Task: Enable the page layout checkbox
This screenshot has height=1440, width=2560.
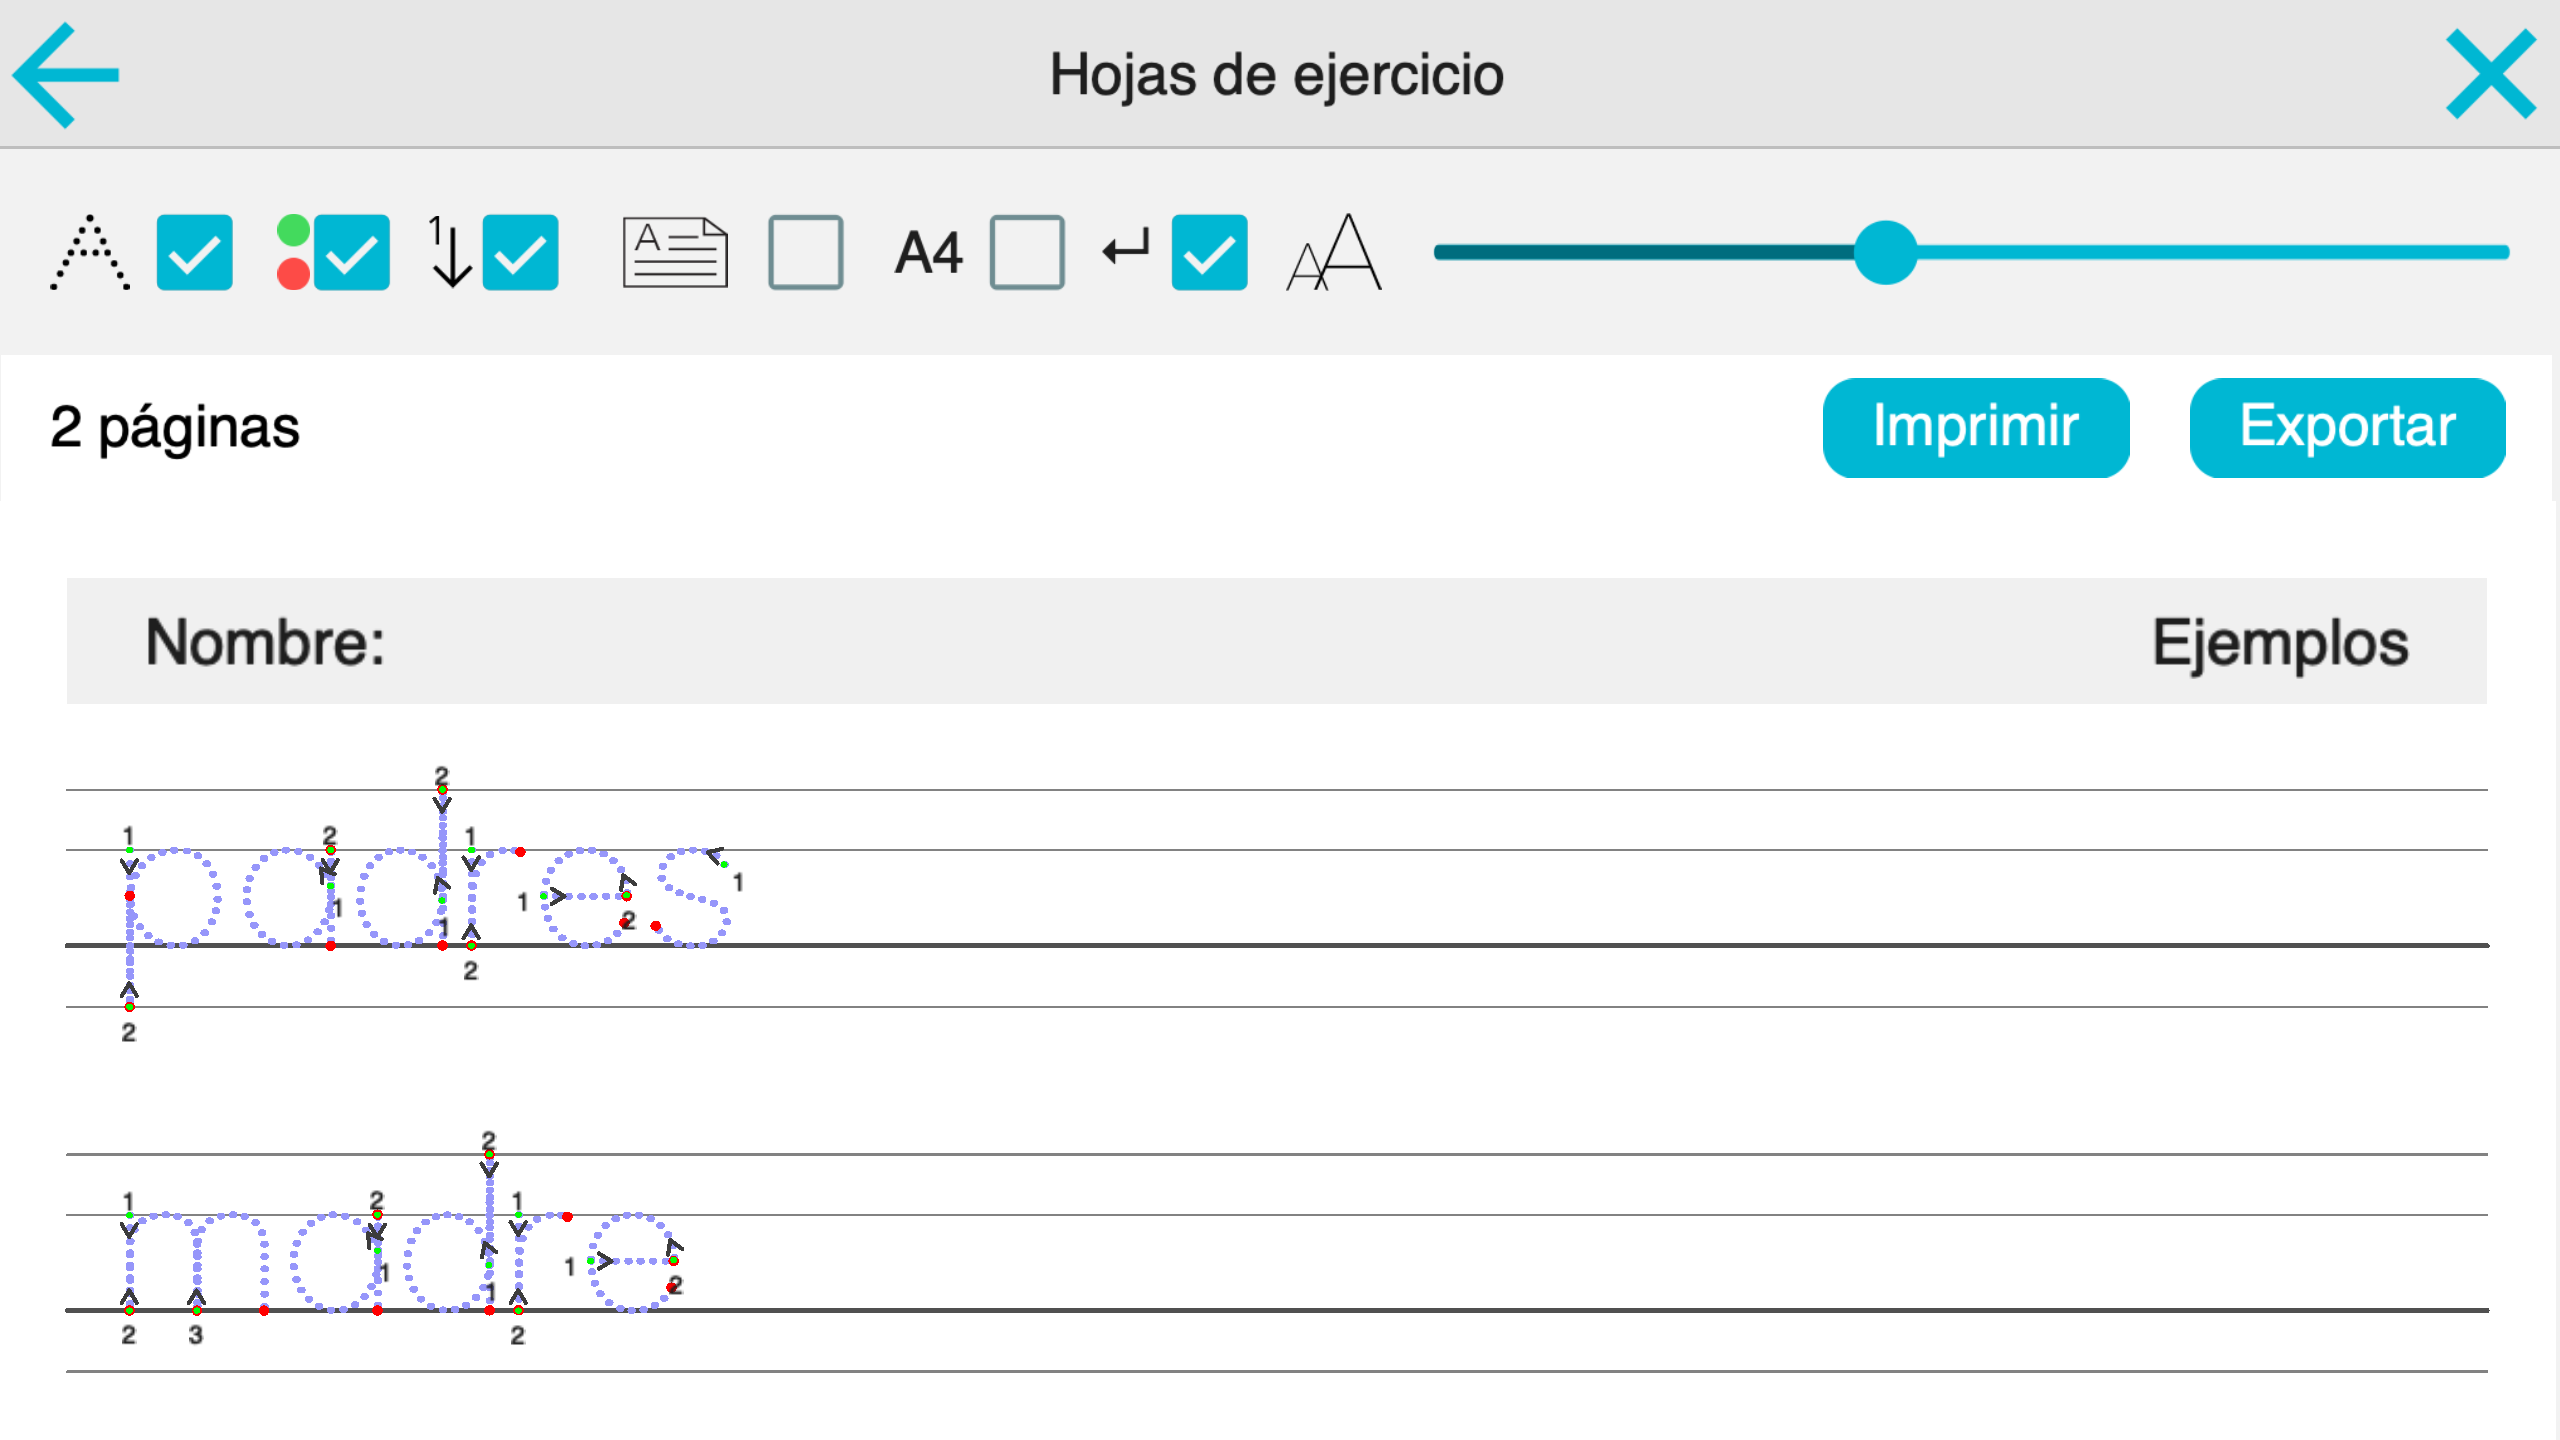Action: [806, 252]
